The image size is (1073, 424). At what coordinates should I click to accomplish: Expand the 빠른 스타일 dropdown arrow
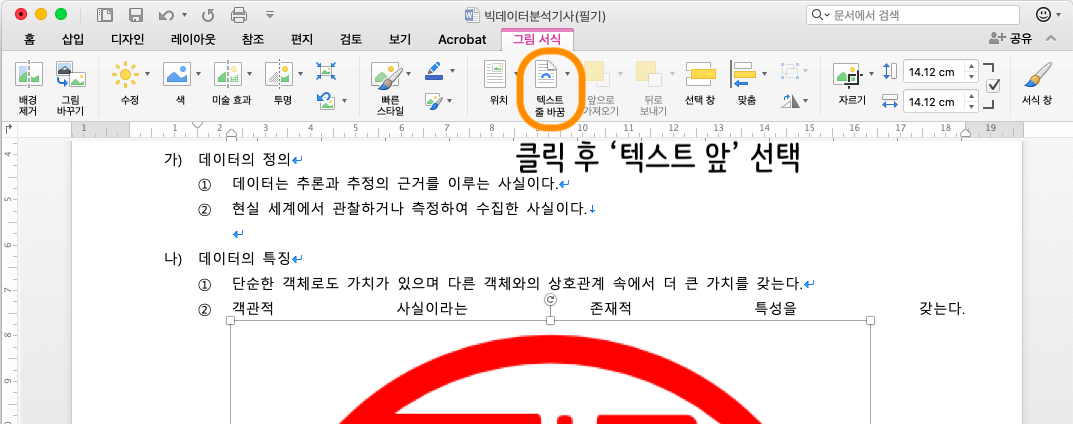pos(409,74)
